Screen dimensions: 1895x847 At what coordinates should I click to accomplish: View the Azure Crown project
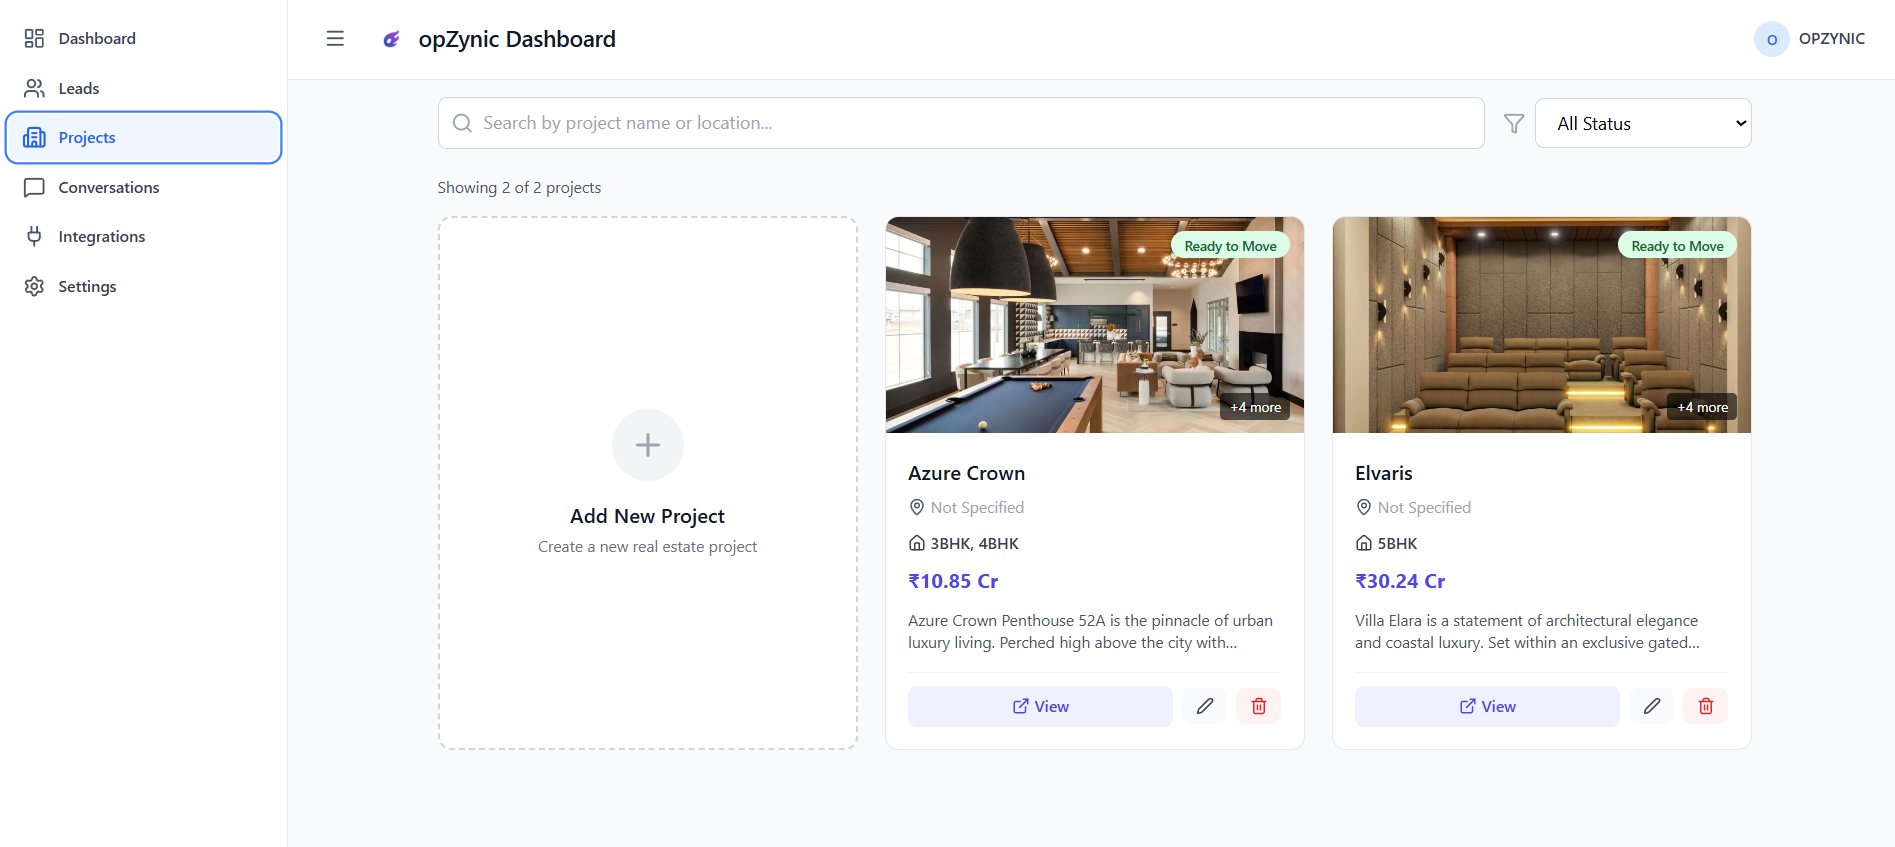tap(1040, 706)
